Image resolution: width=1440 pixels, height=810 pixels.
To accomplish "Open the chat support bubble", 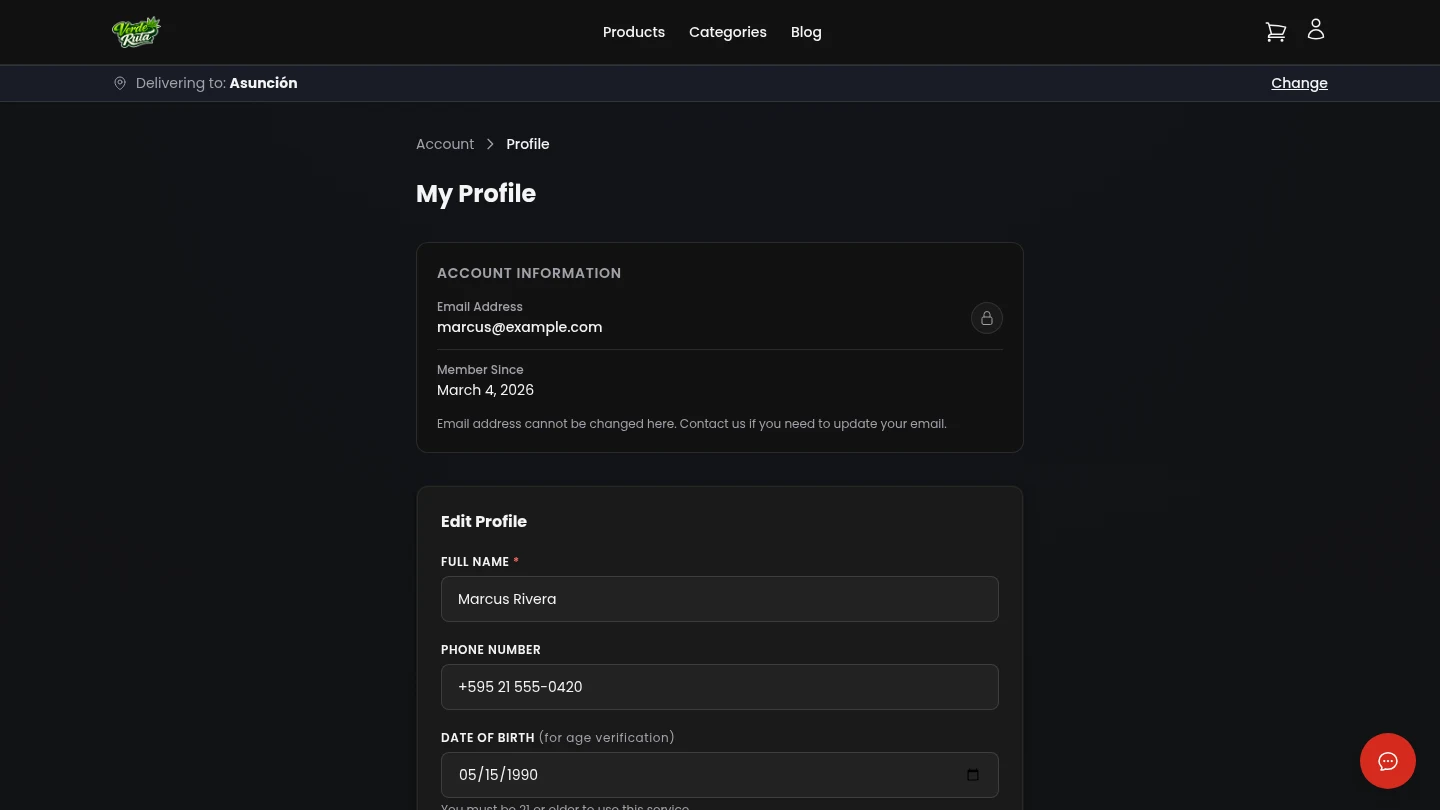I will (1388, 761).
